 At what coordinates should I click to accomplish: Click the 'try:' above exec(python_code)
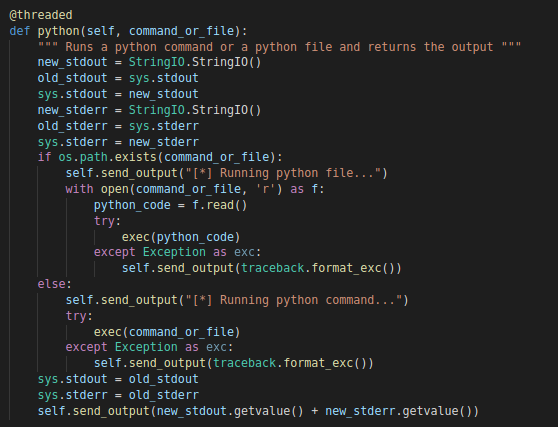pos(107,221)
